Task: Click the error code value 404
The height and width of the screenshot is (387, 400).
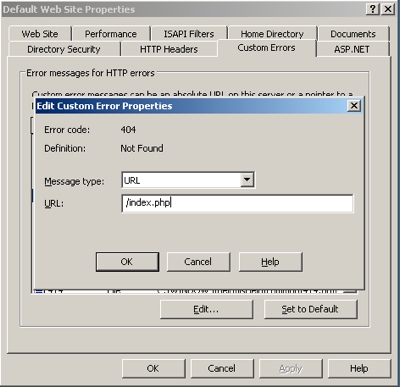Action: point(128,130)
